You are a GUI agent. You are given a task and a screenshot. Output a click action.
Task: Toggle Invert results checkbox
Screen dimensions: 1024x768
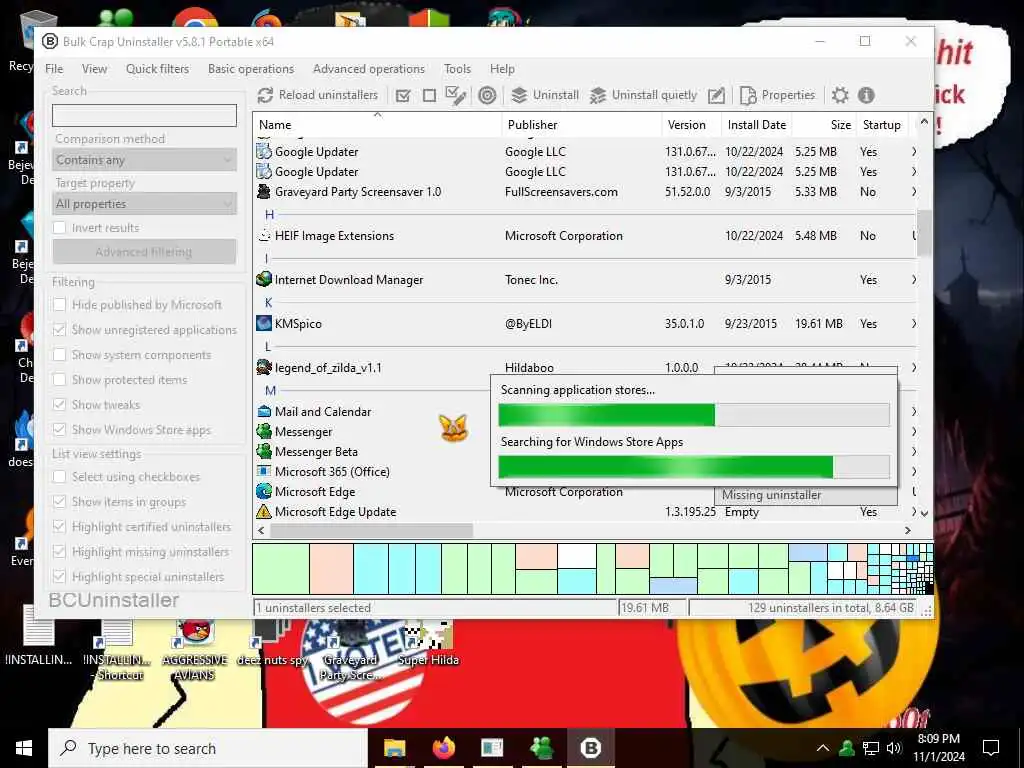pyautogui.click(x=59, y=227)
